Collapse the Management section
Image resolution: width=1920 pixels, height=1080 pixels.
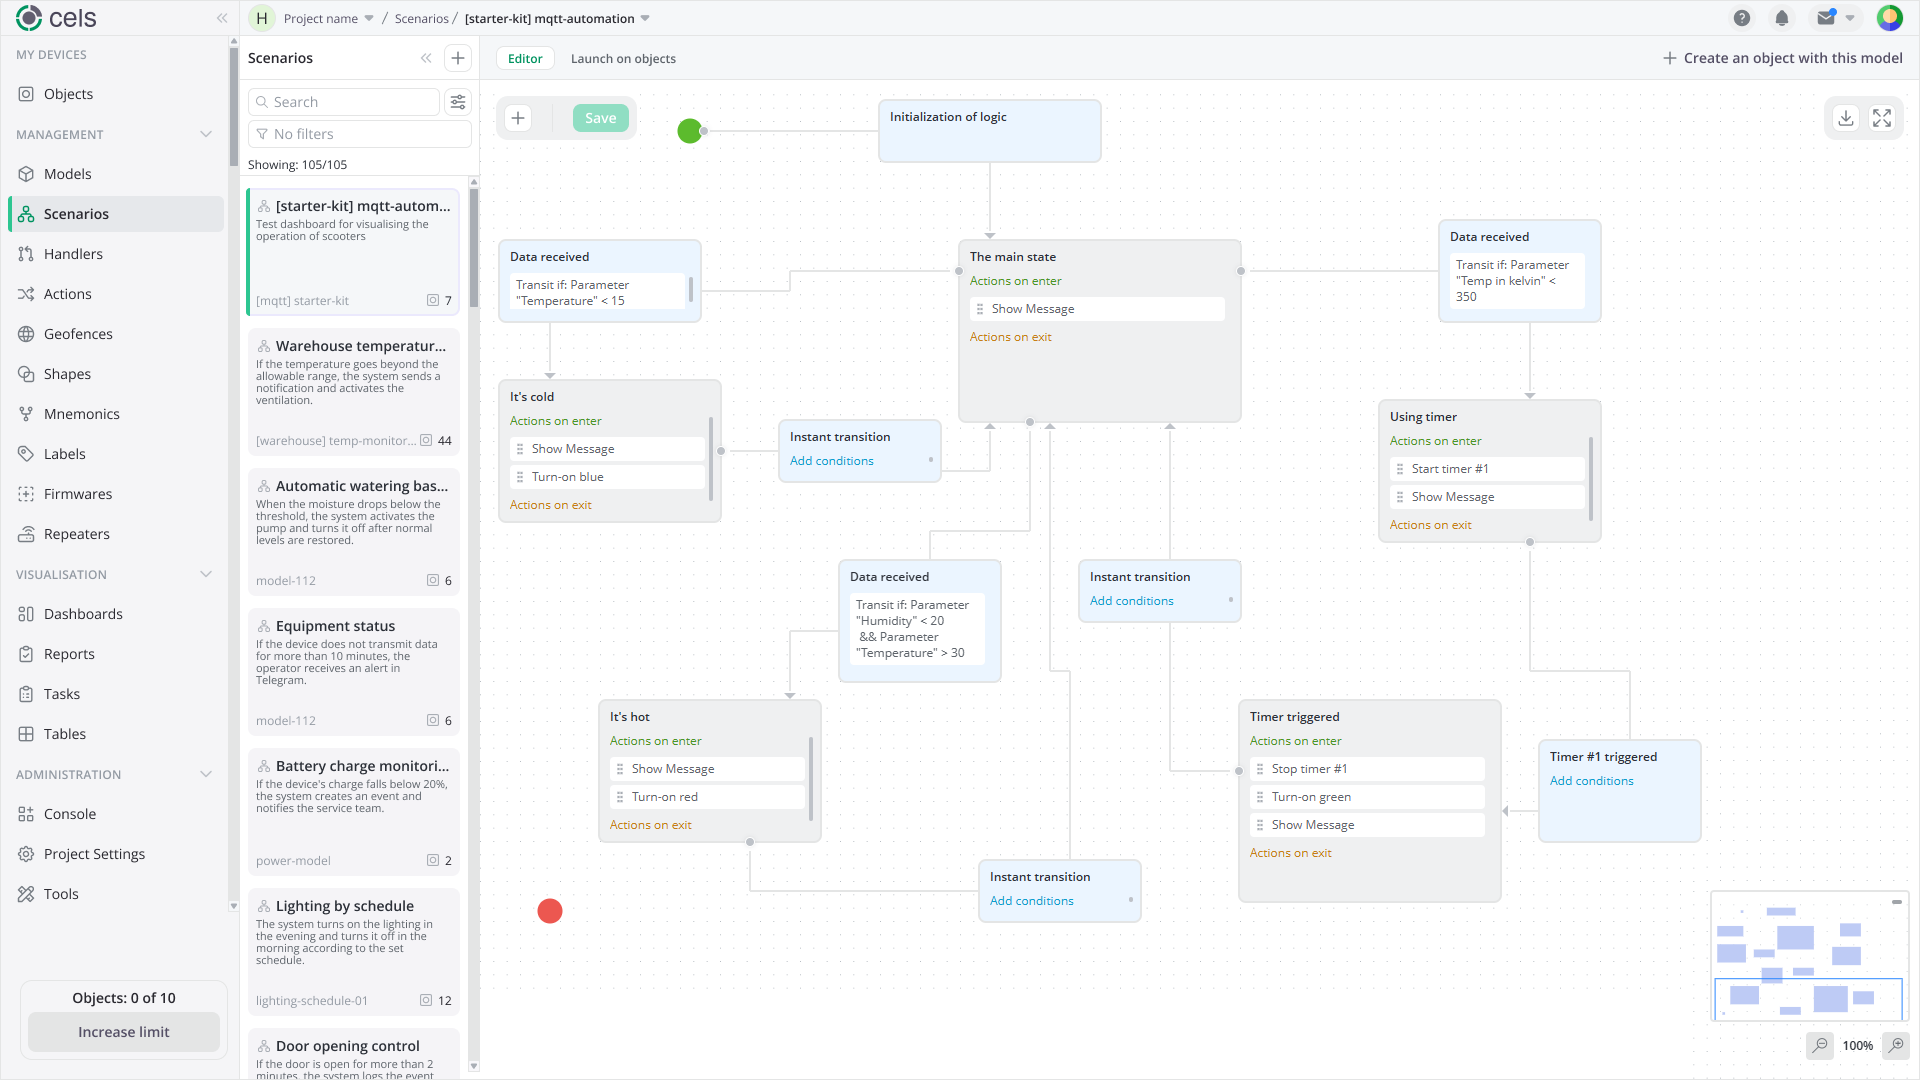pyautogui.click(x=206, y=134)
